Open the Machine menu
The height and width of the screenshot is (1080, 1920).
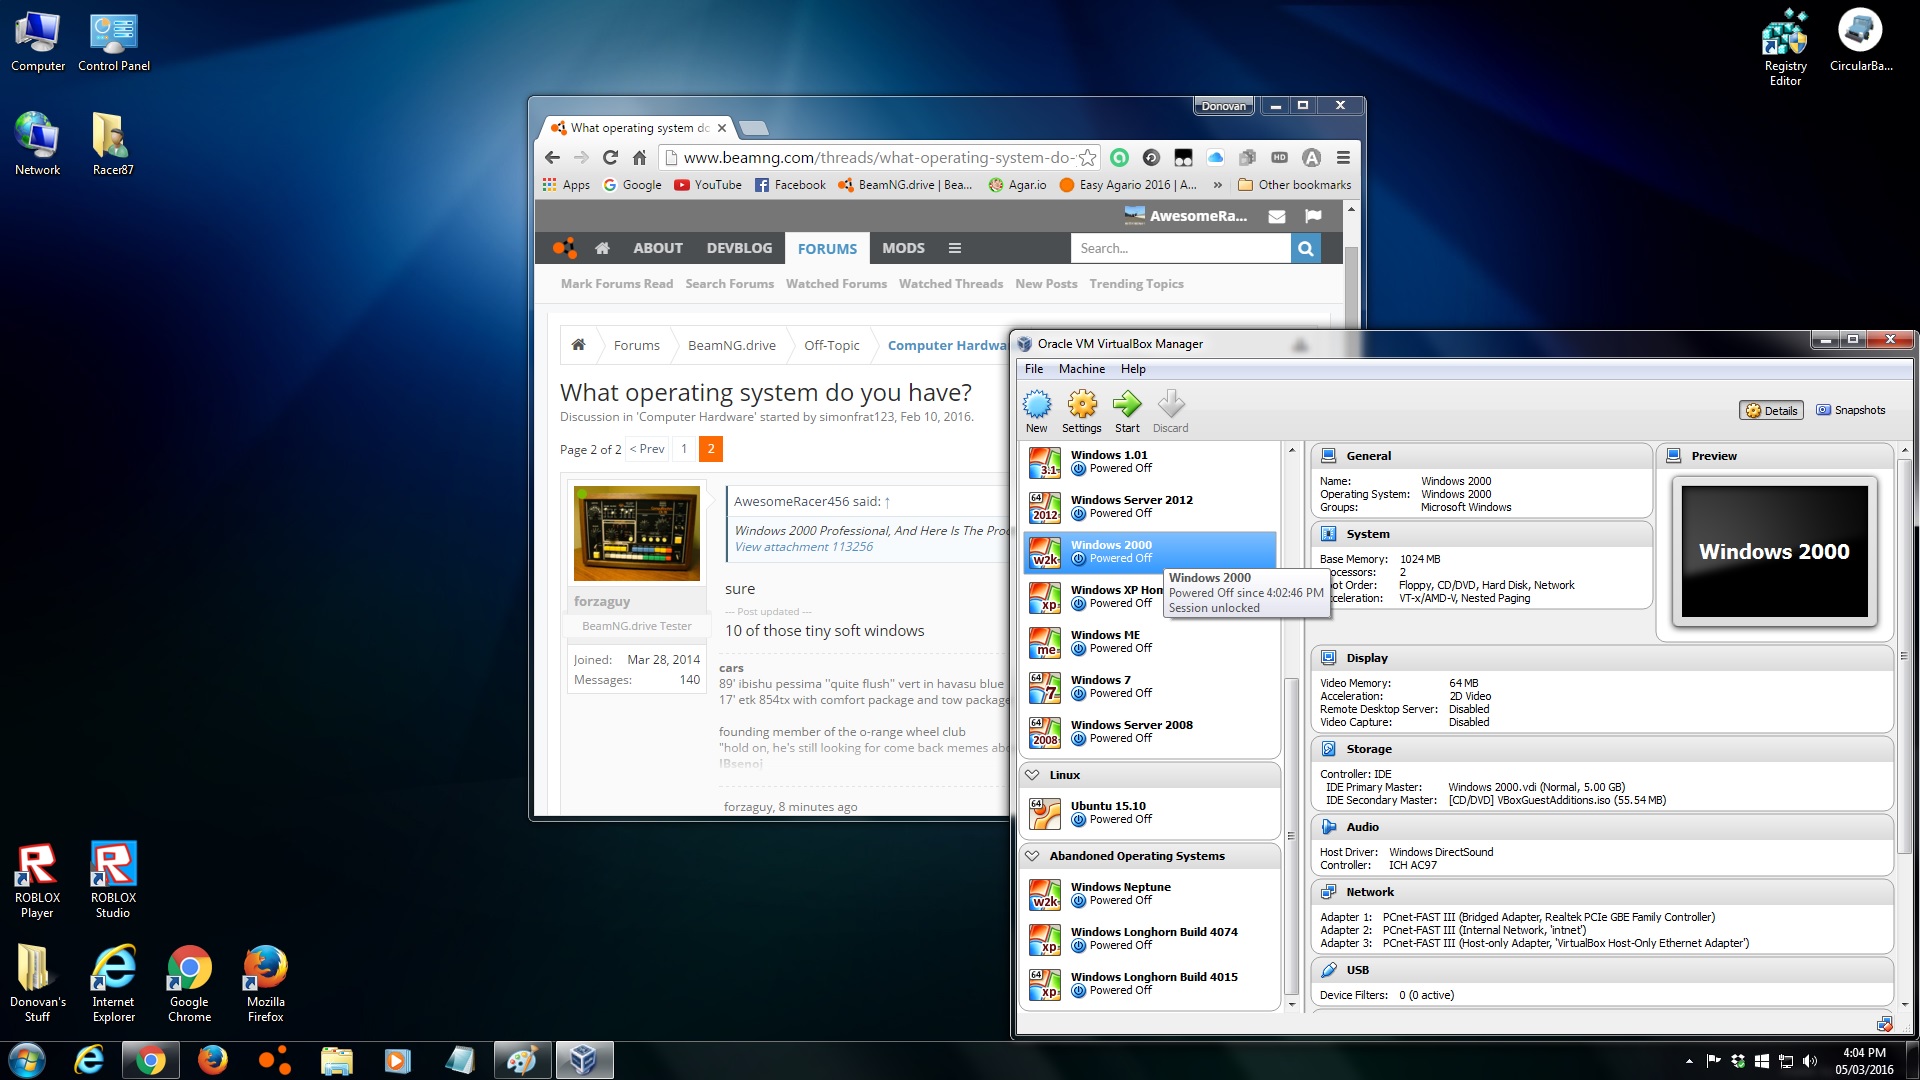(x=1081, y=369)
